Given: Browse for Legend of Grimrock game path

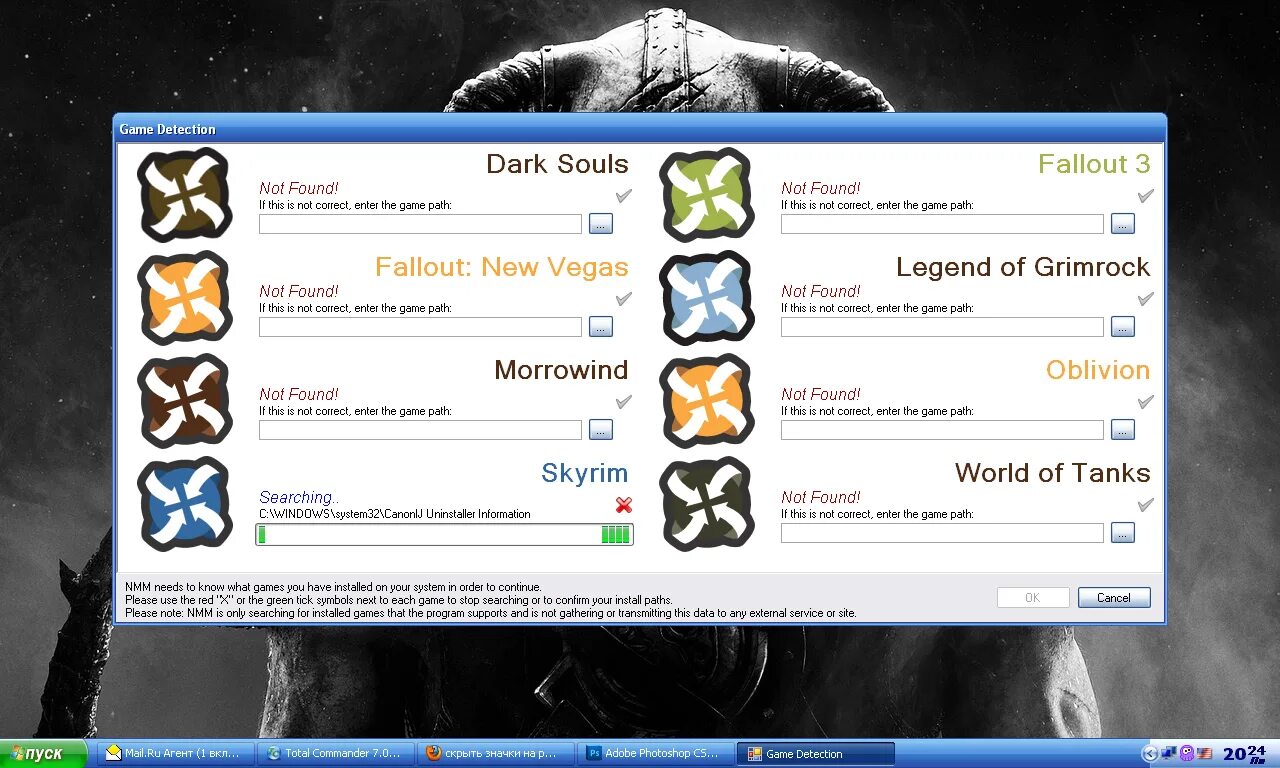Looking at the screenshot, I should click(1123, 327).
